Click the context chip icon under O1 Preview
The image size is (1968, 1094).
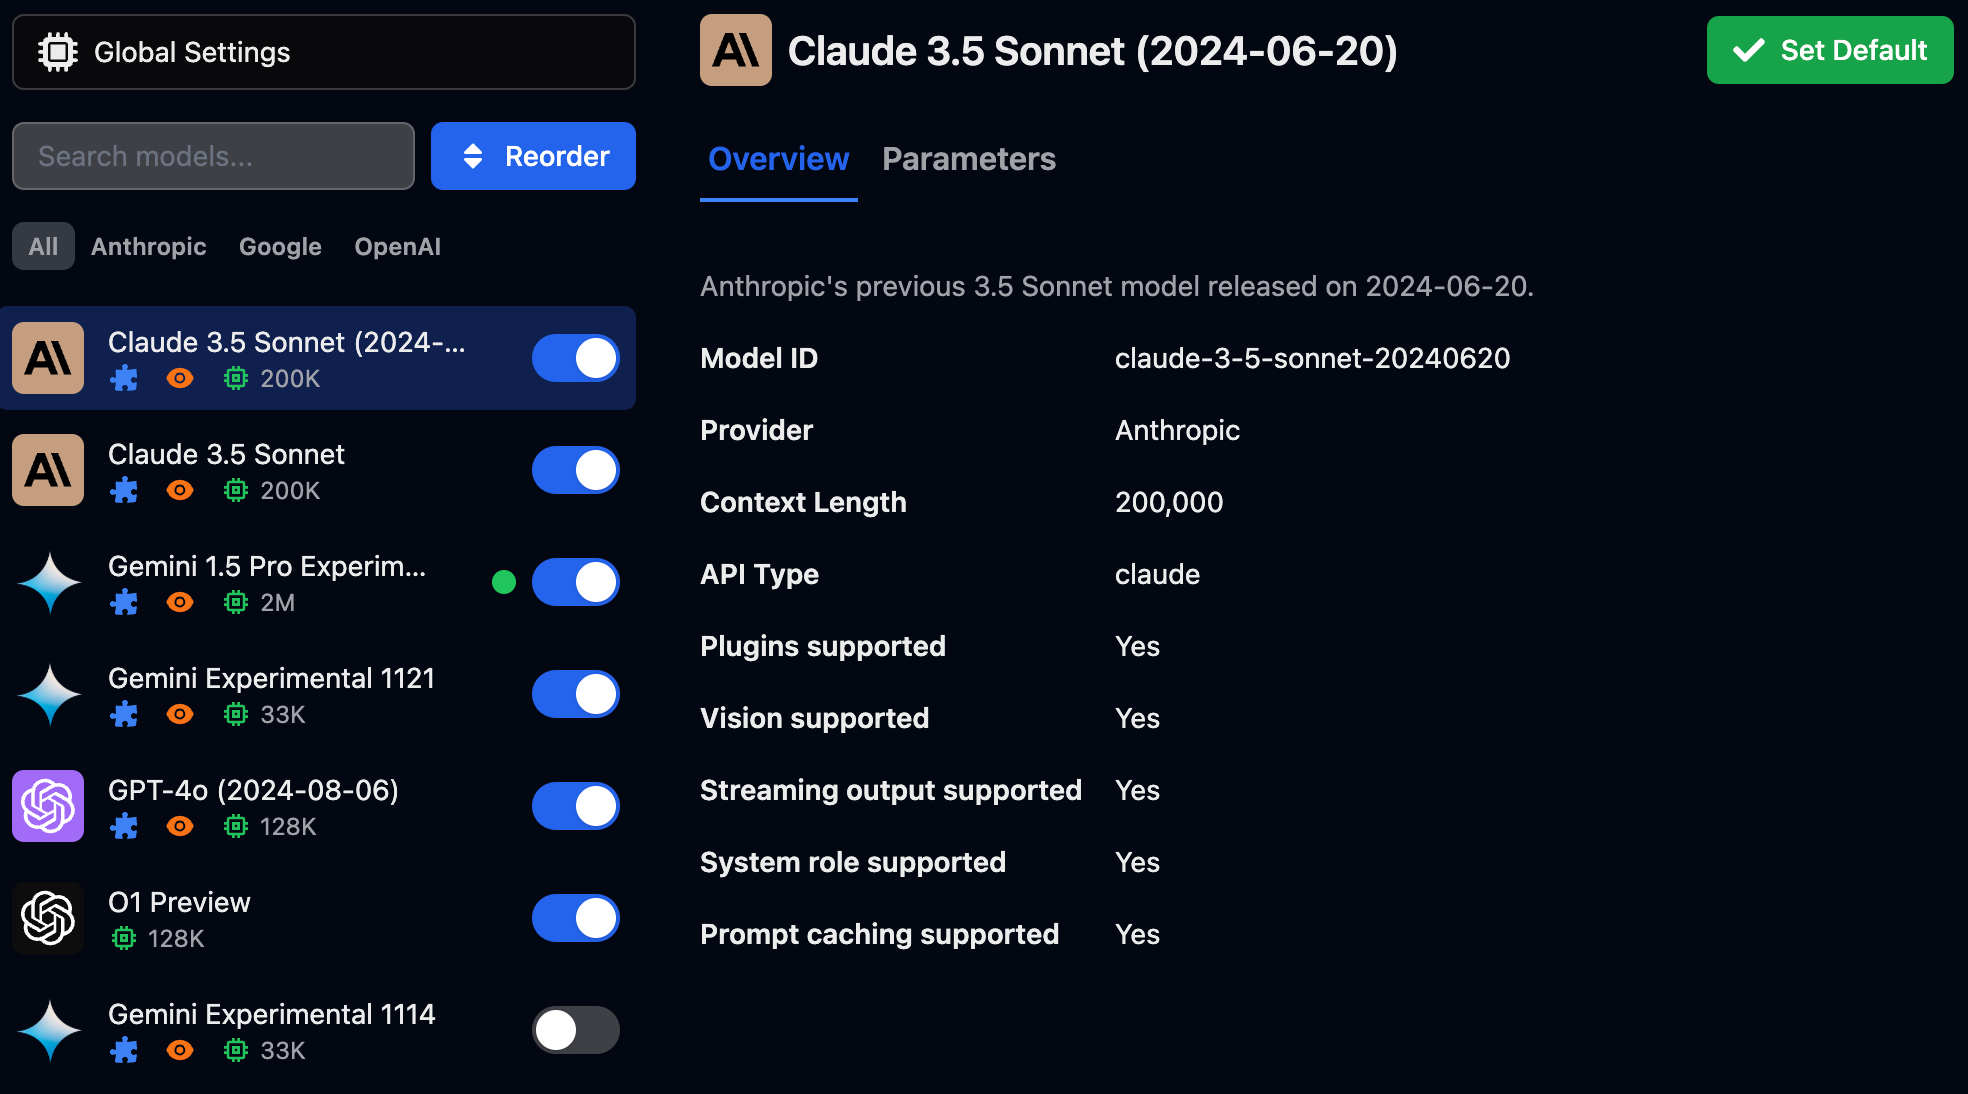(x=124, y=938)
